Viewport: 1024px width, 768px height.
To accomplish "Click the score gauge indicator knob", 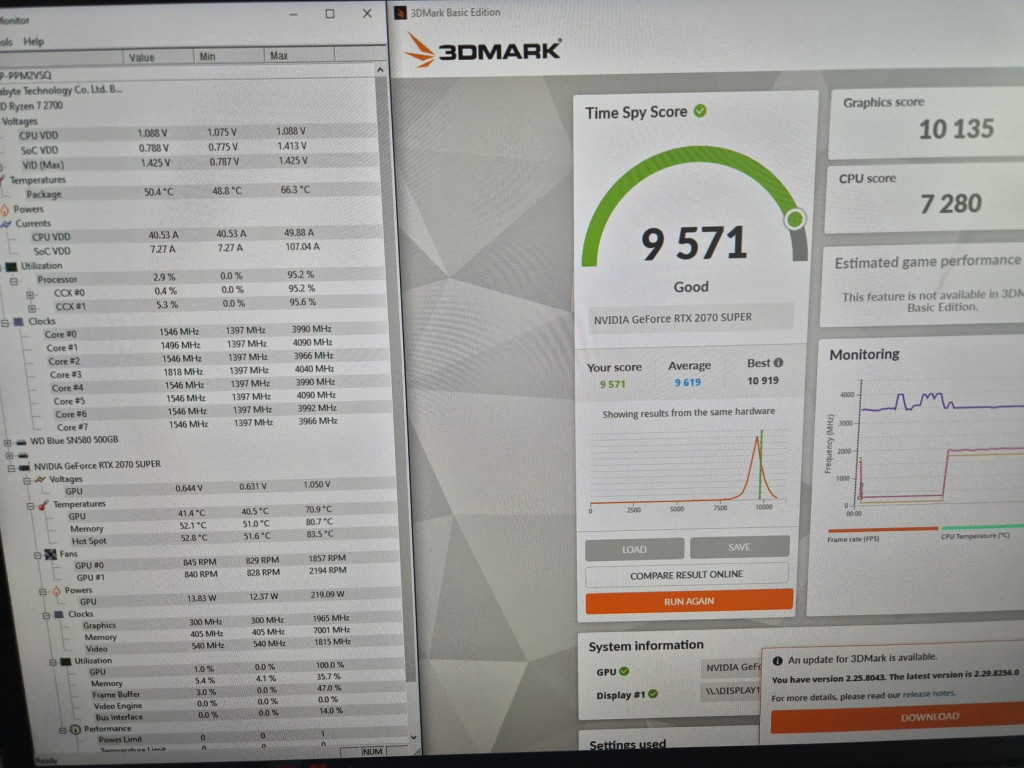I will point(795,219).
